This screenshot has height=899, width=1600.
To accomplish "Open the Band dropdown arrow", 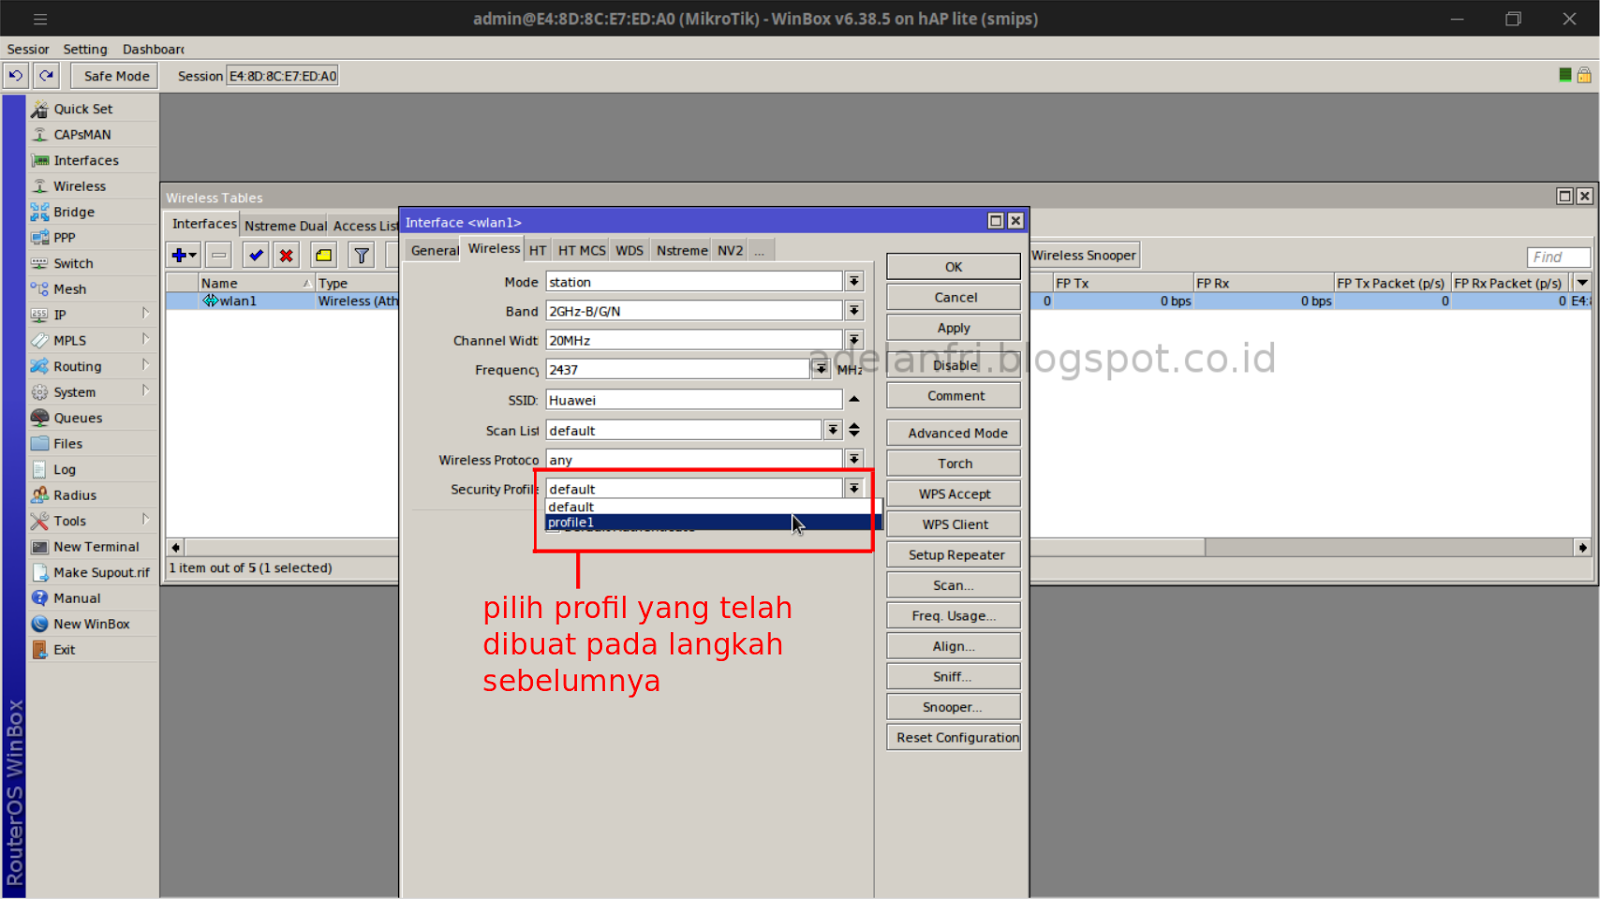I will (854, 311).
